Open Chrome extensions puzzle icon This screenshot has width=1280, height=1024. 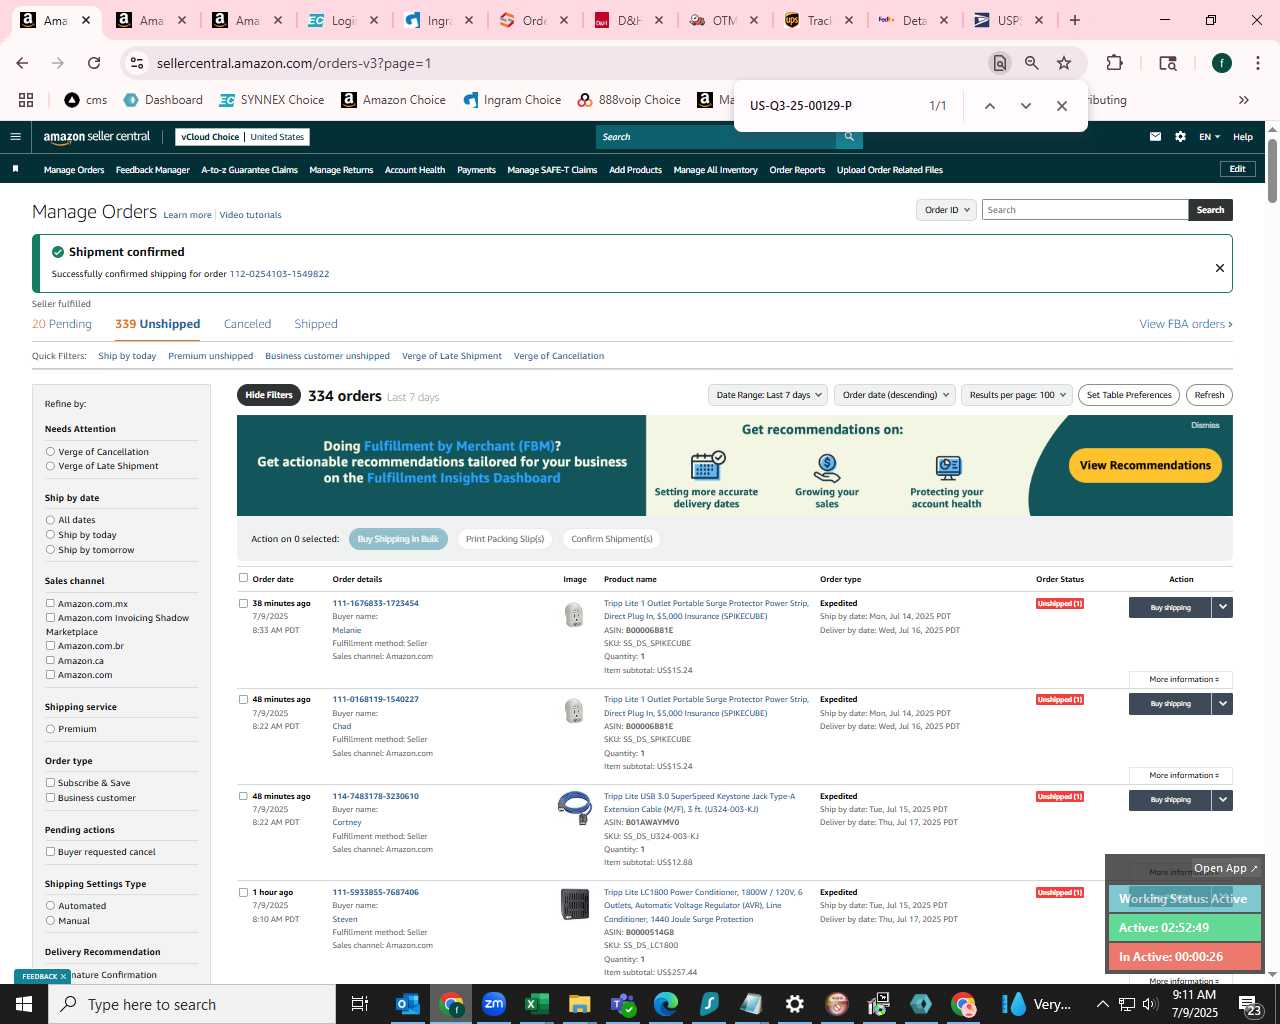[x=1114, y=63]
